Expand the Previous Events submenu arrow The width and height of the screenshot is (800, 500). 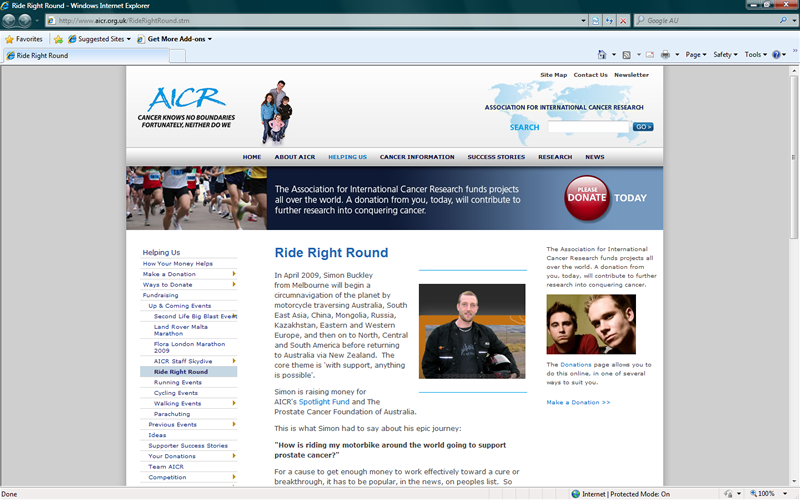tap(234, 424)
